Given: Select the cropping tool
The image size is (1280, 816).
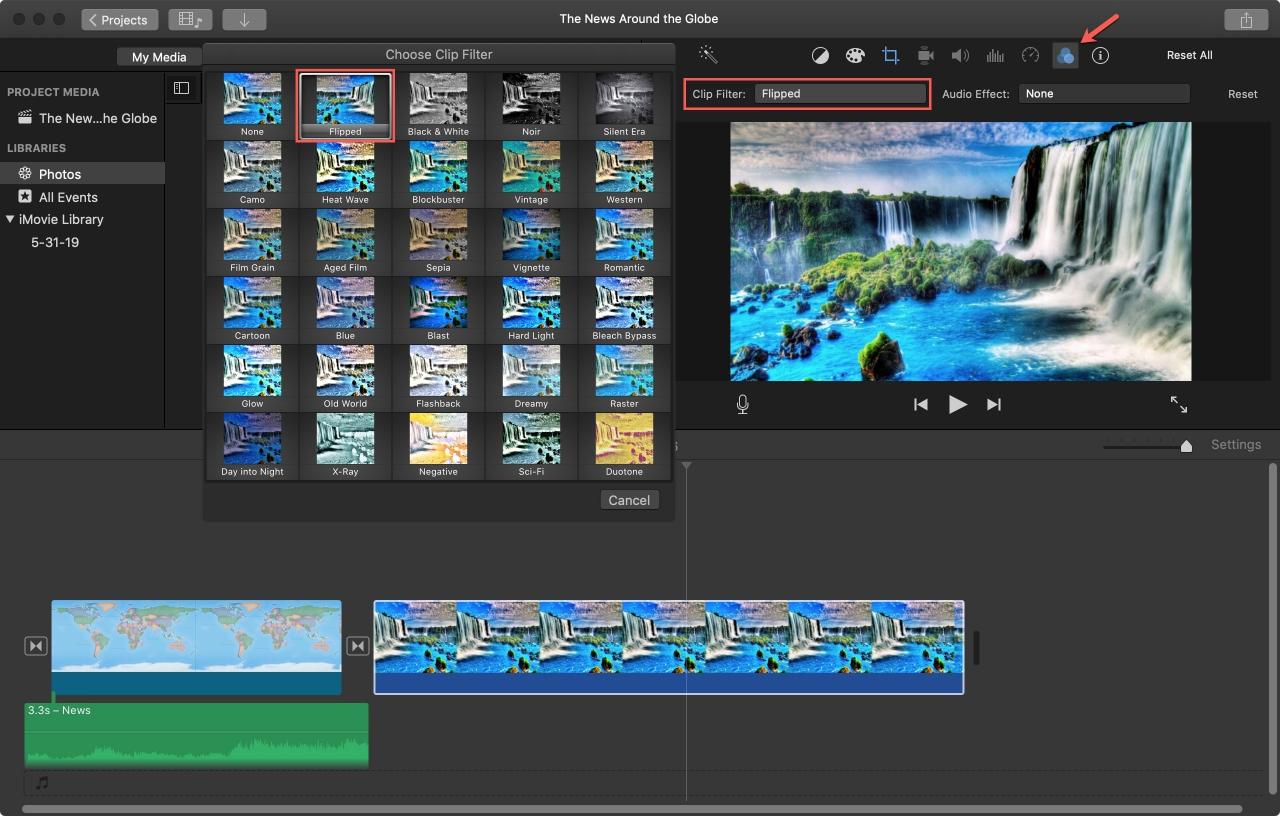Looking at the screenshot, I should click(x=890, y=56).
